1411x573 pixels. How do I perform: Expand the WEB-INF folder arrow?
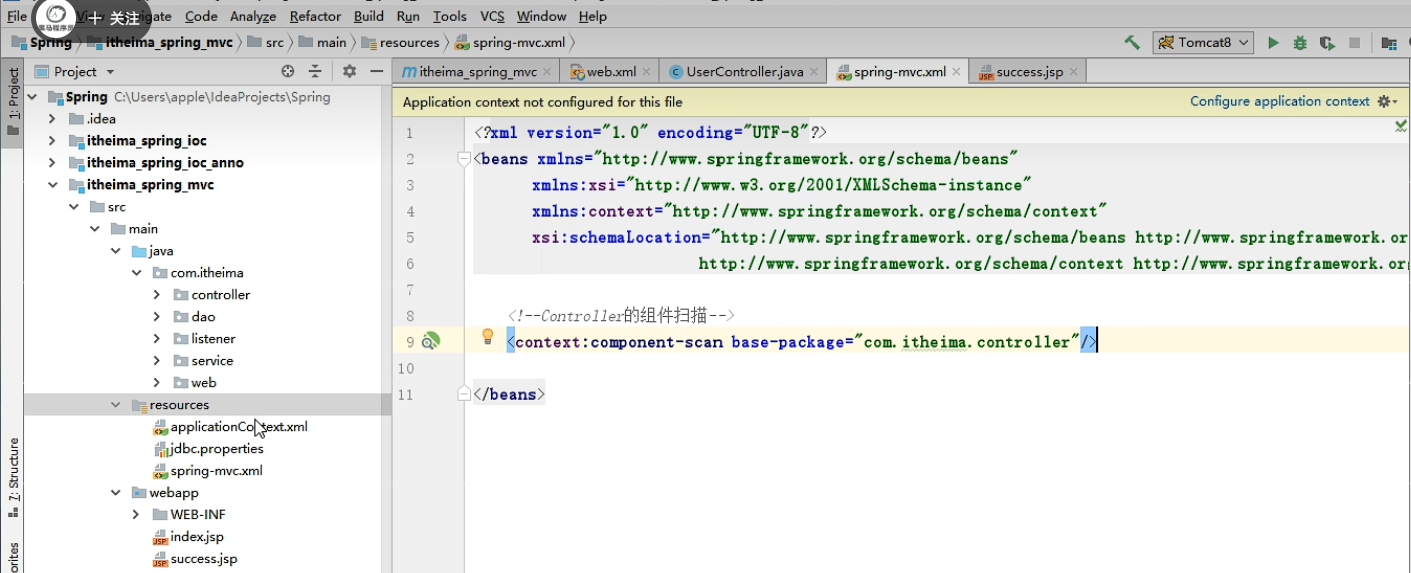136,515
